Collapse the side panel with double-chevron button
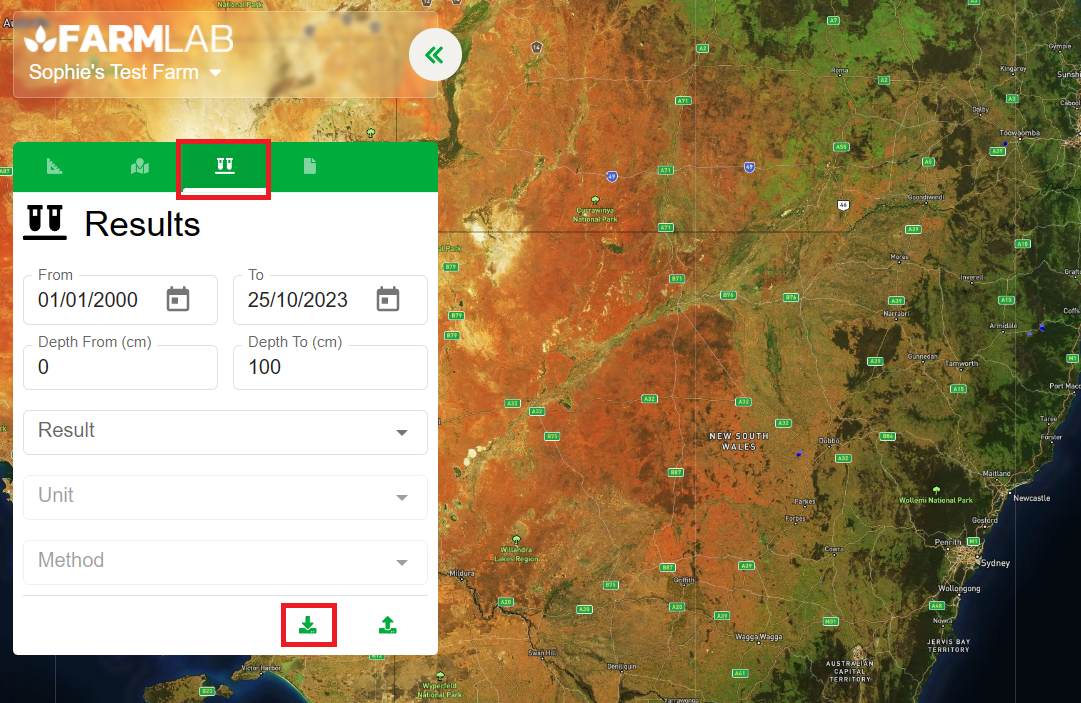Viewport: 1081px width, 703px height. click(x=435, y=55)
